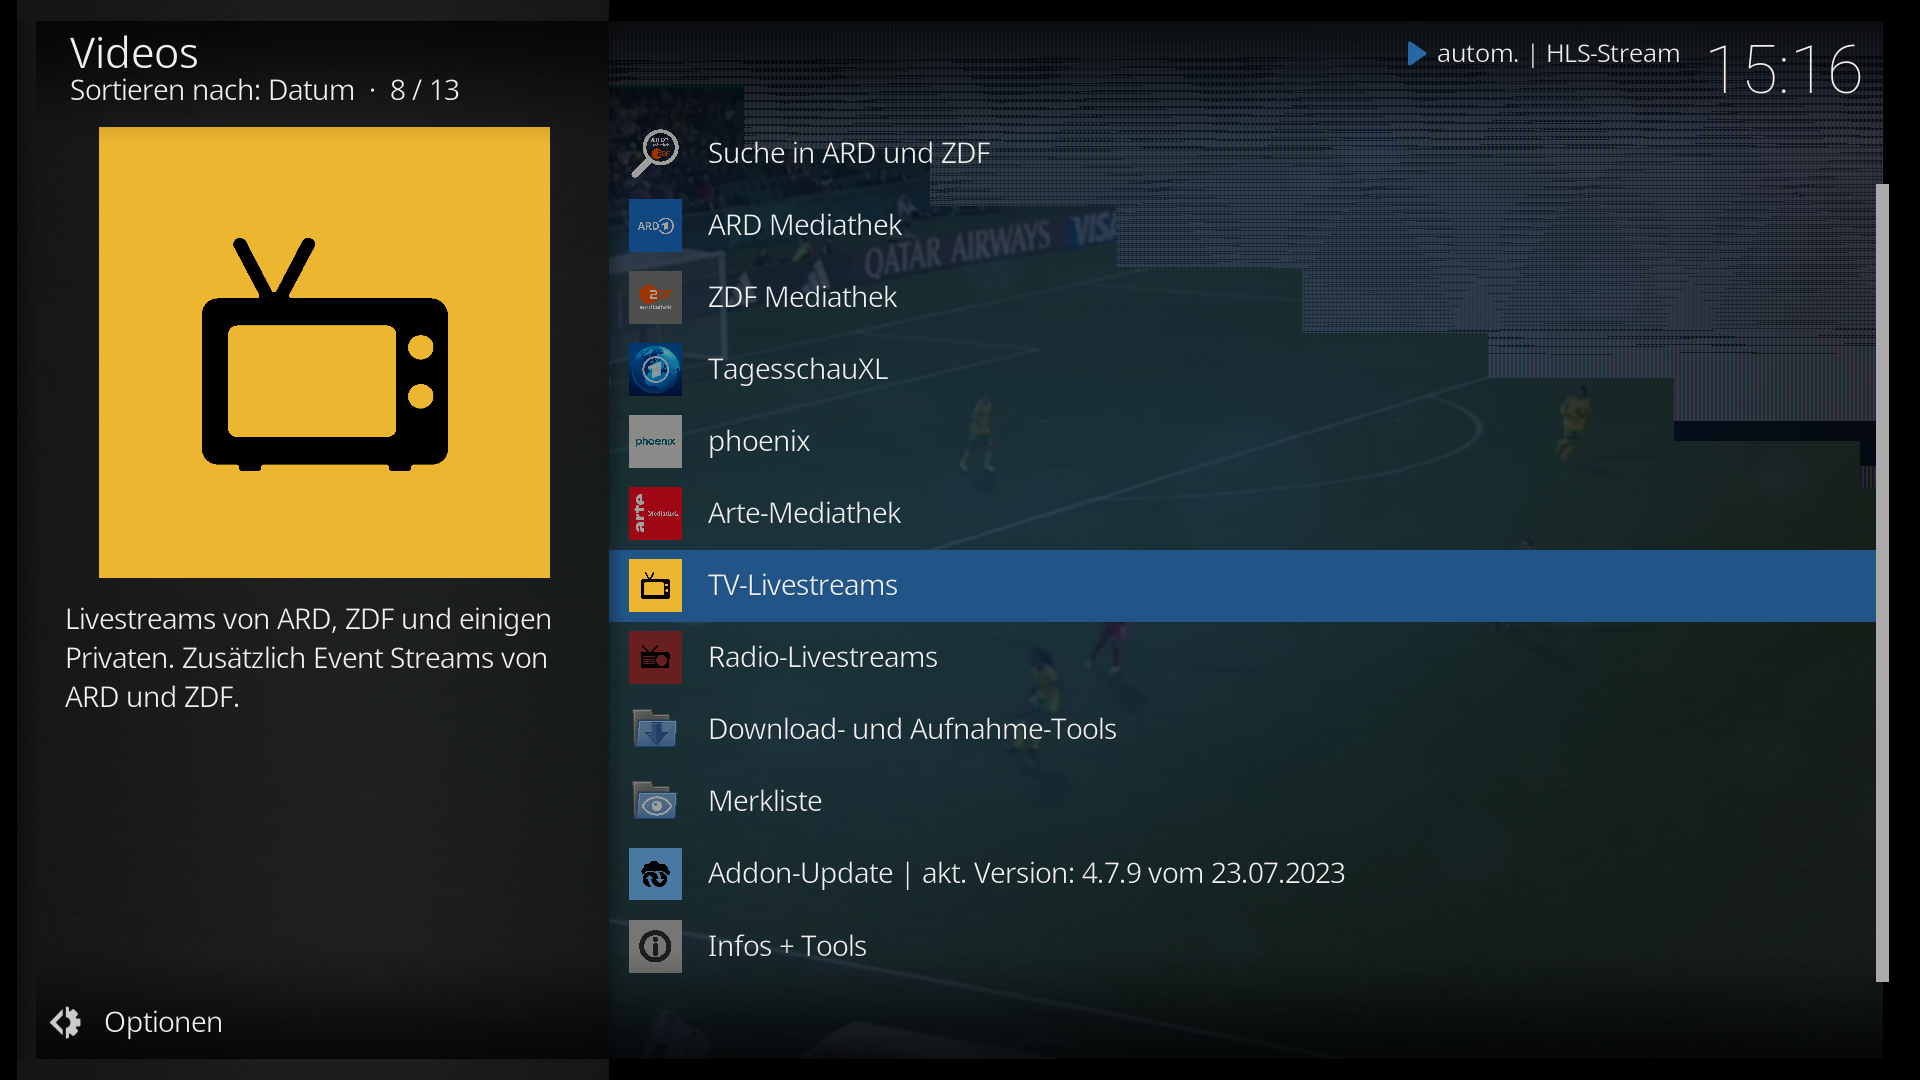Select Addon-Update version 4.7.9 entry
Screen dimensions: 1920x1080
[1242, 873]
